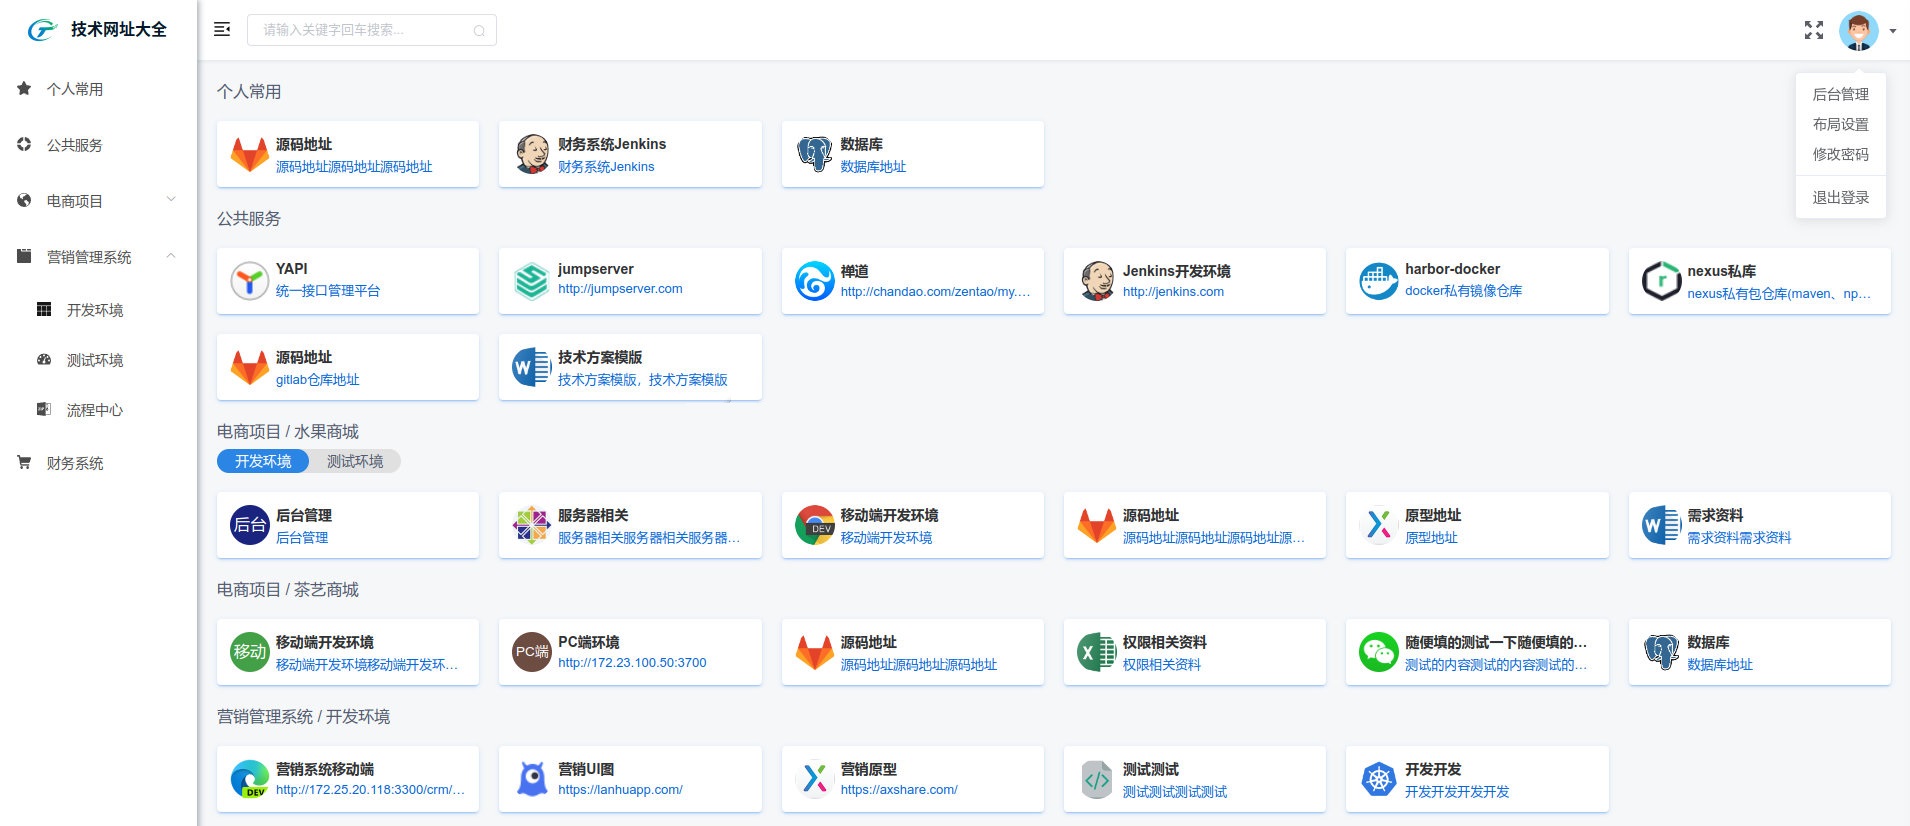Toggle the user avatar dropdown arrow

coord(1893,31)
